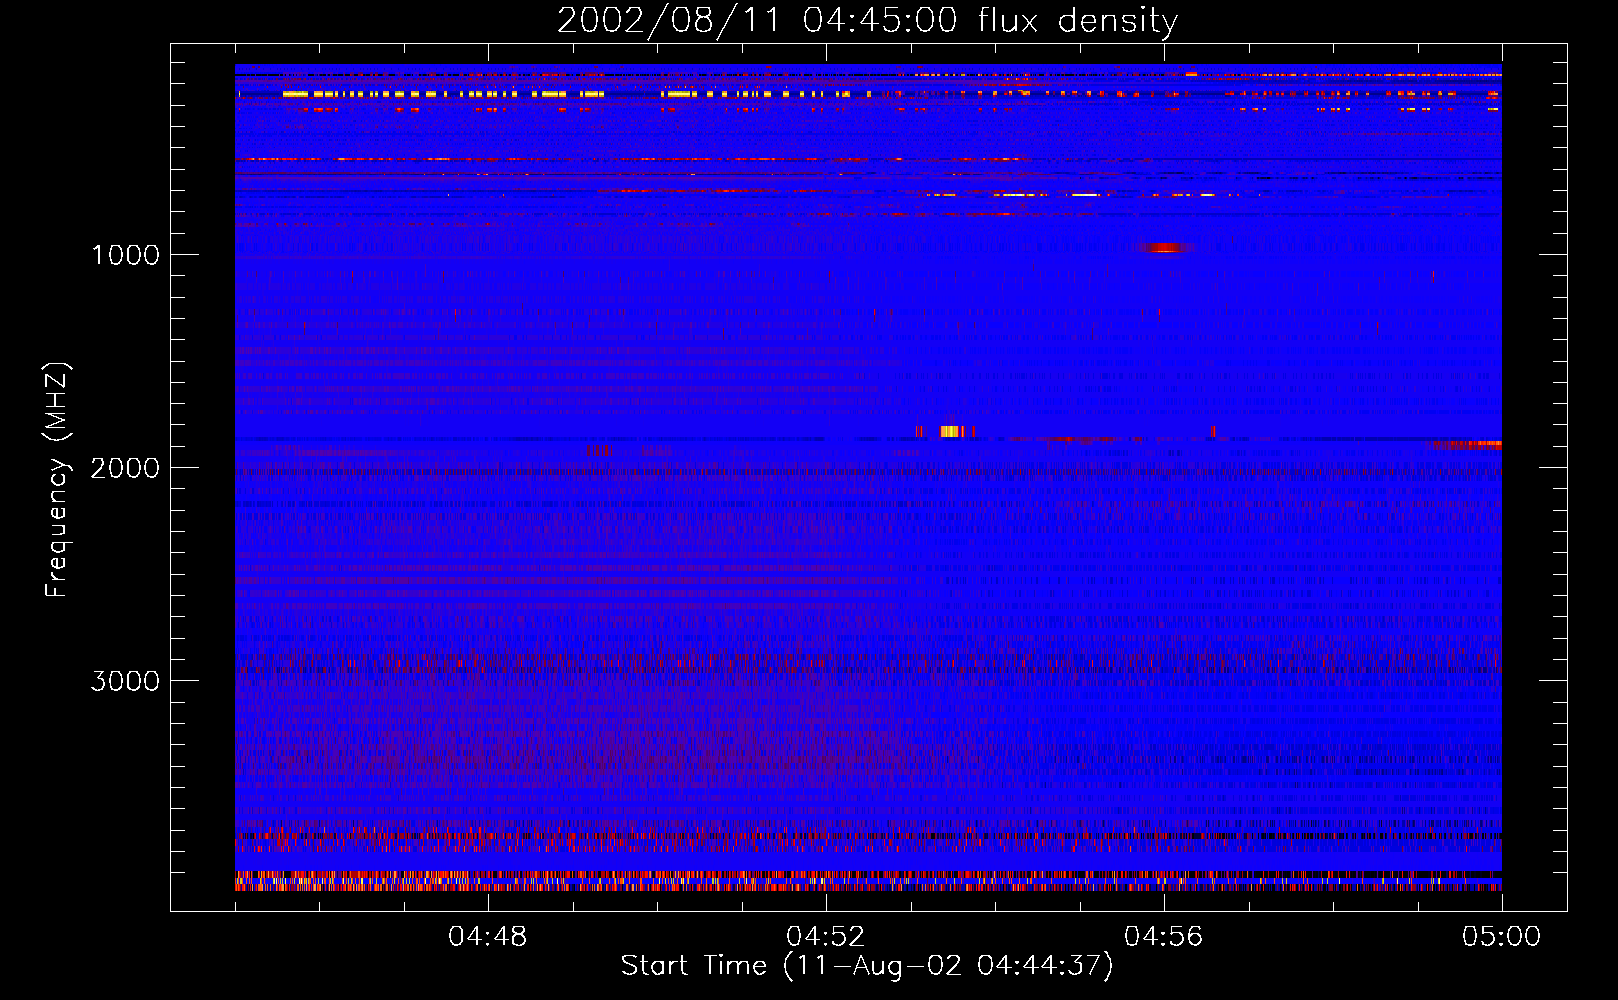Click the 04:52 time tick label
This screenshot has height=1000, width=1618.
click(x=826, y=936)
